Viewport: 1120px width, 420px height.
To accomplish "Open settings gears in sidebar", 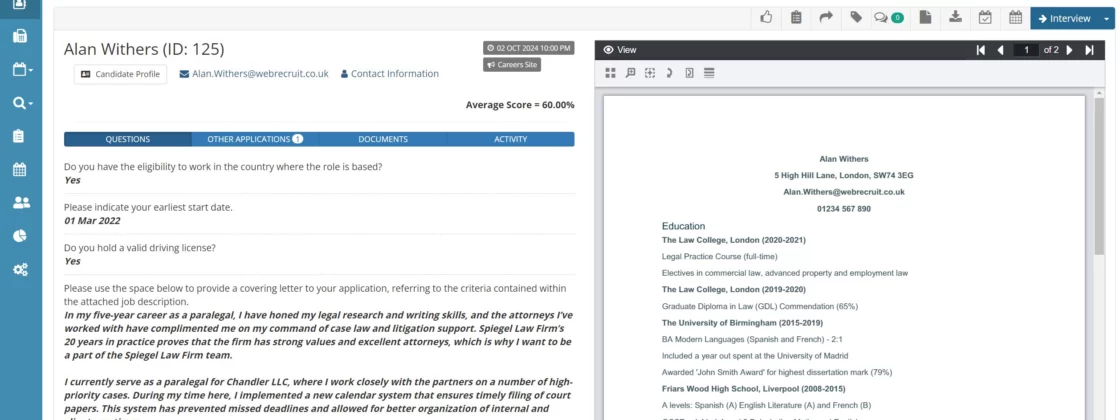I will point(20,270).
